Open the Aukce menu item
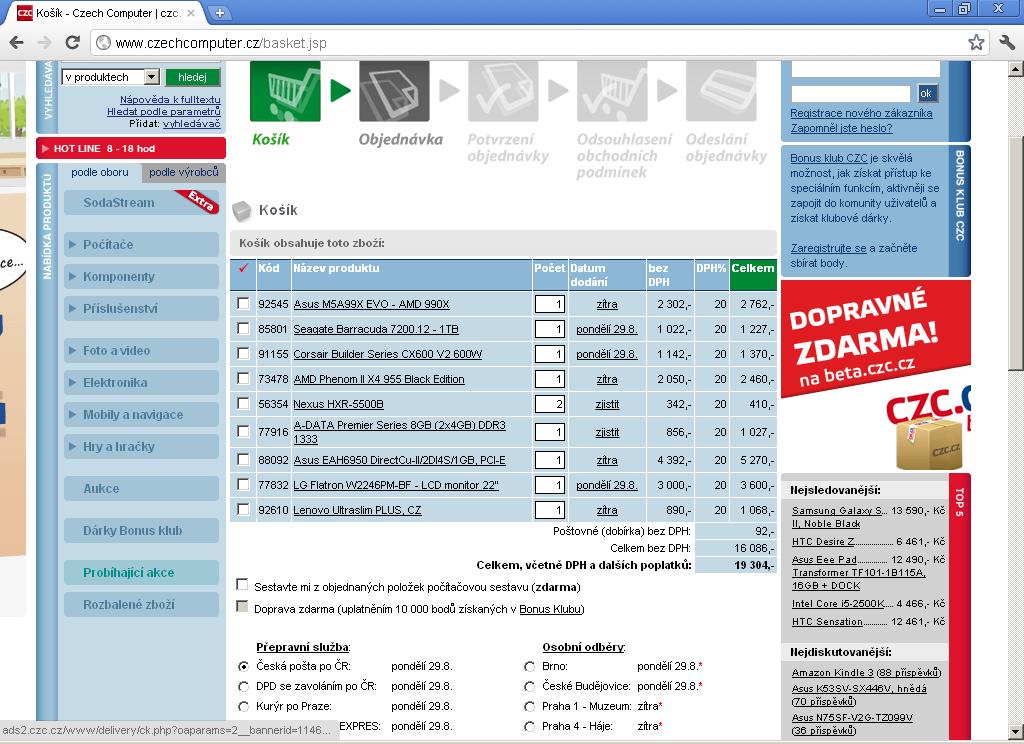The image size is (1024, 744). tap(142, 489)
